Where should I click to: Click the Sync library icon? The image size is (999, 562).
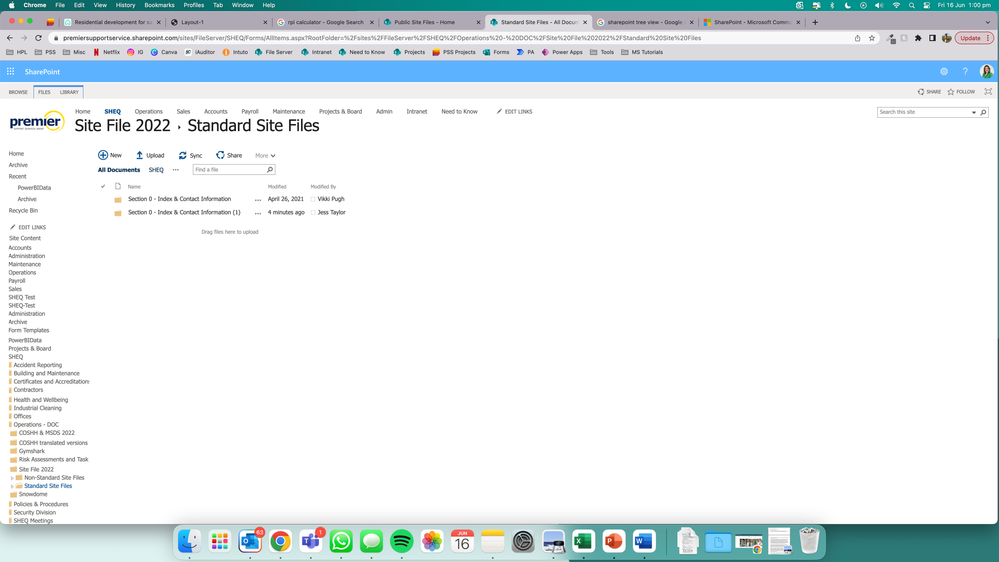pyautogui.click(x=183, y=155)
